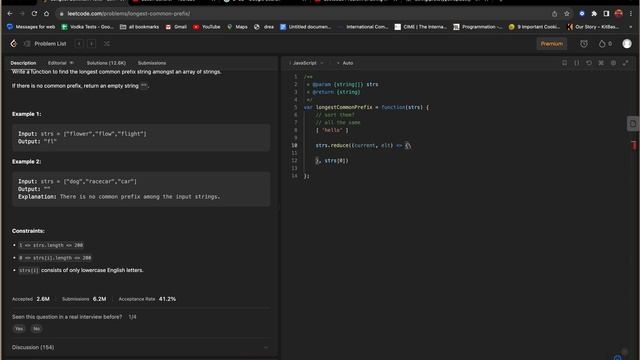The image size is (640, 360).
Task: Open the Maps bookmark
Action: coord(237,27)
